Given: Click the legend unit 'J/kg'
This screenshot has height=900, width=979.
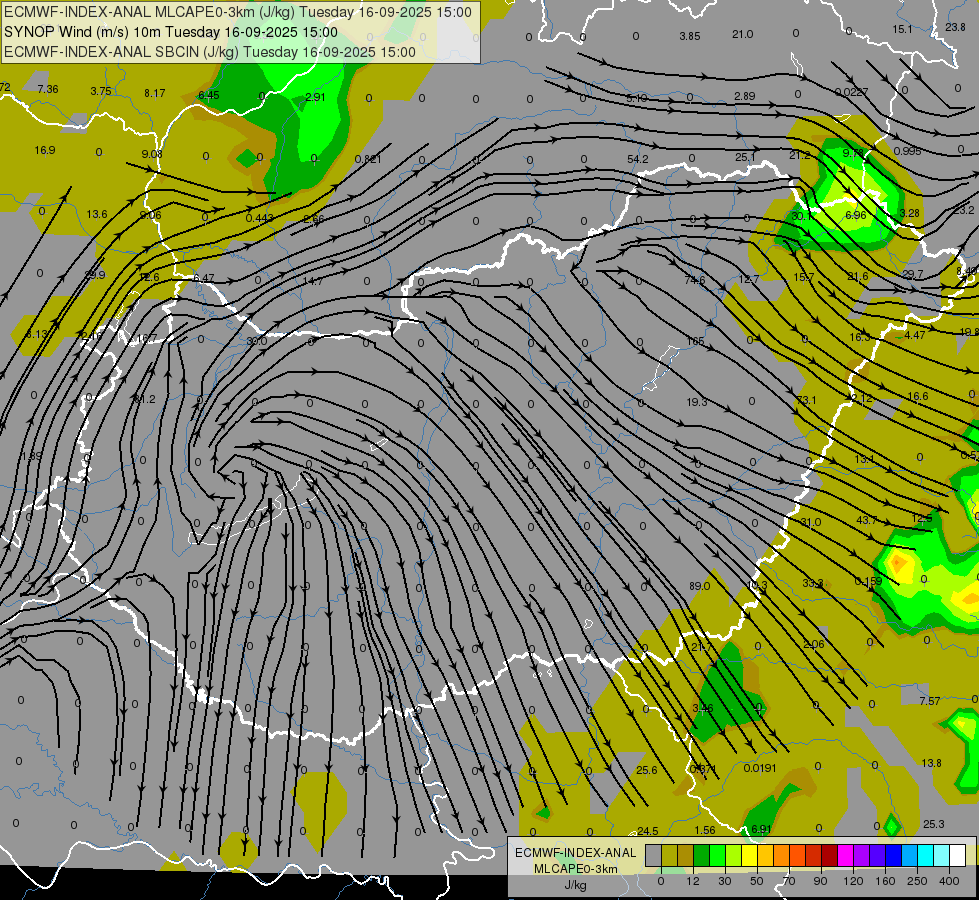Looking at the screenshot, I should coord(576,885).
